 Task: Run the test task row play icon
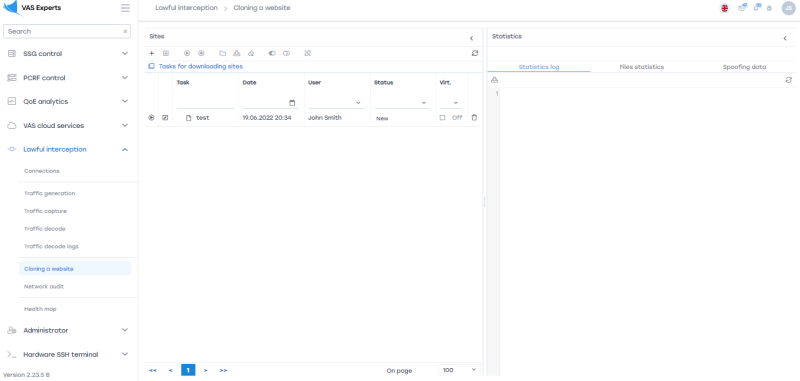151,117
